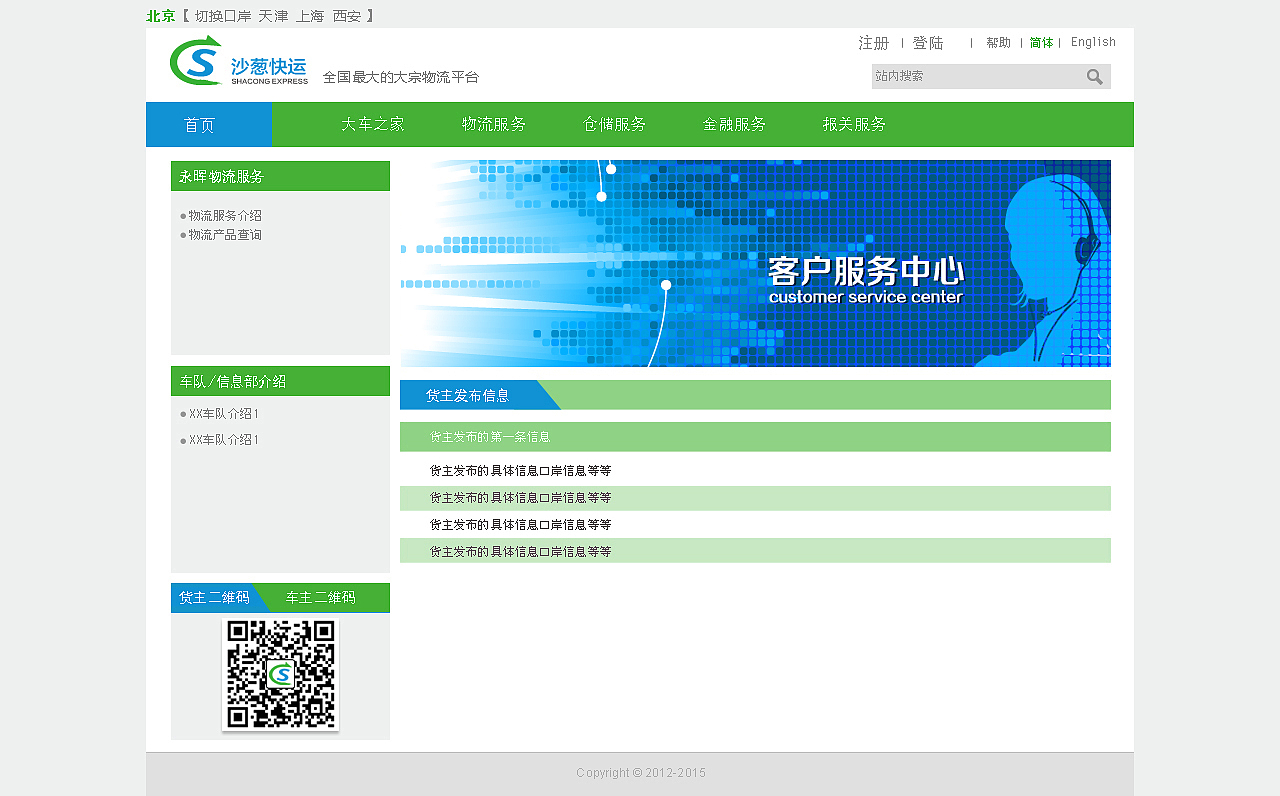Viewport: 1280px width, 796px height.
Task: Click the current city 北京
Action: (x=161, y=16)
